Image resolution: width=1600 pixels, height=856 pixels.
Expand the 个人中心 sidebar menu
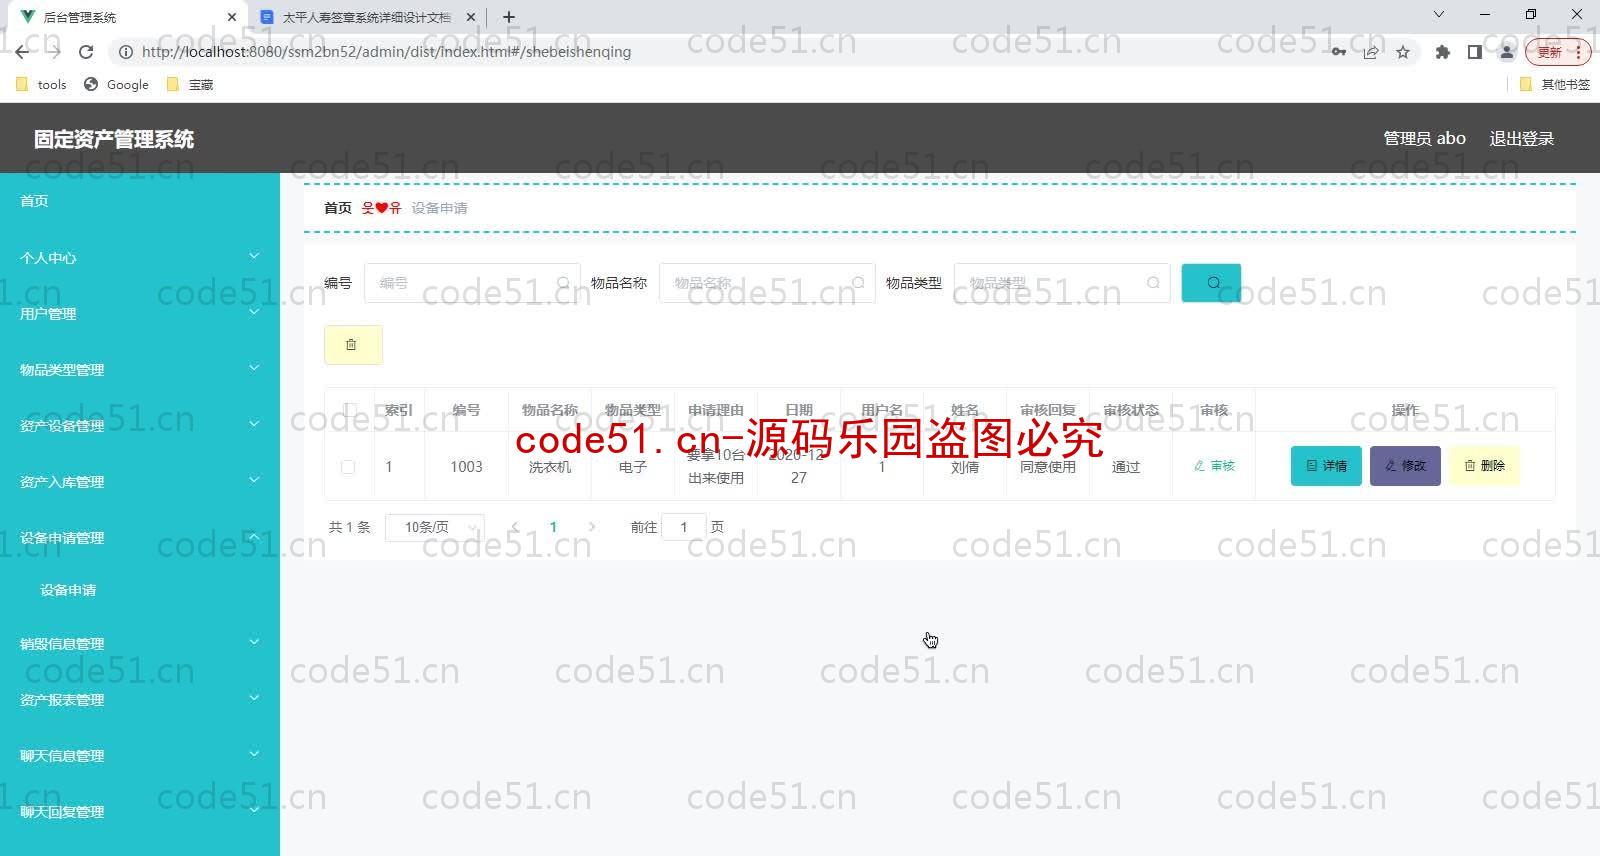pyautogui.click(x=140, y=258)
